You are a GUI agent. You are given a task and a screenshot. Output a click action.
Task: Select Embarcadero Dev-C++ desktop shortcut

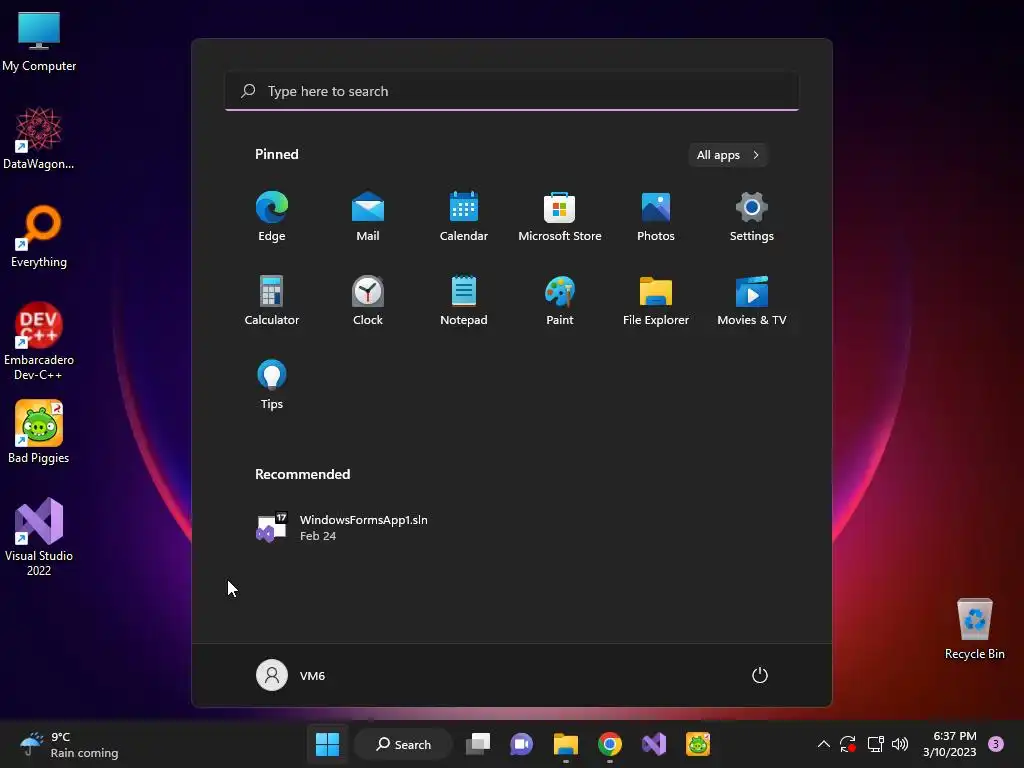click(x=39, y=341)
